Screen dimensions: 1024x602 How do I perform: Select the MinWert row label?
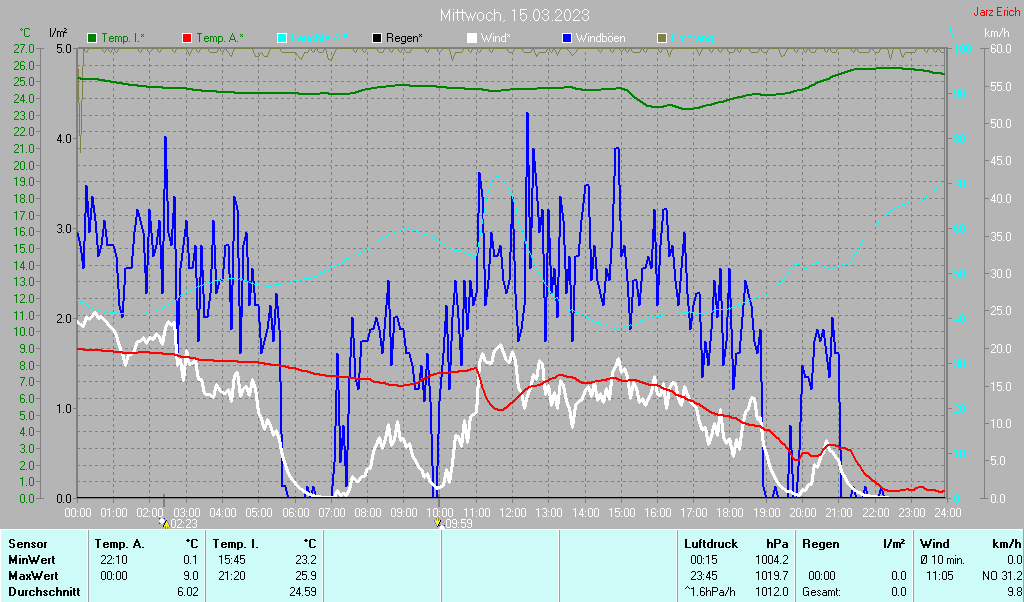tap(31, 559)
